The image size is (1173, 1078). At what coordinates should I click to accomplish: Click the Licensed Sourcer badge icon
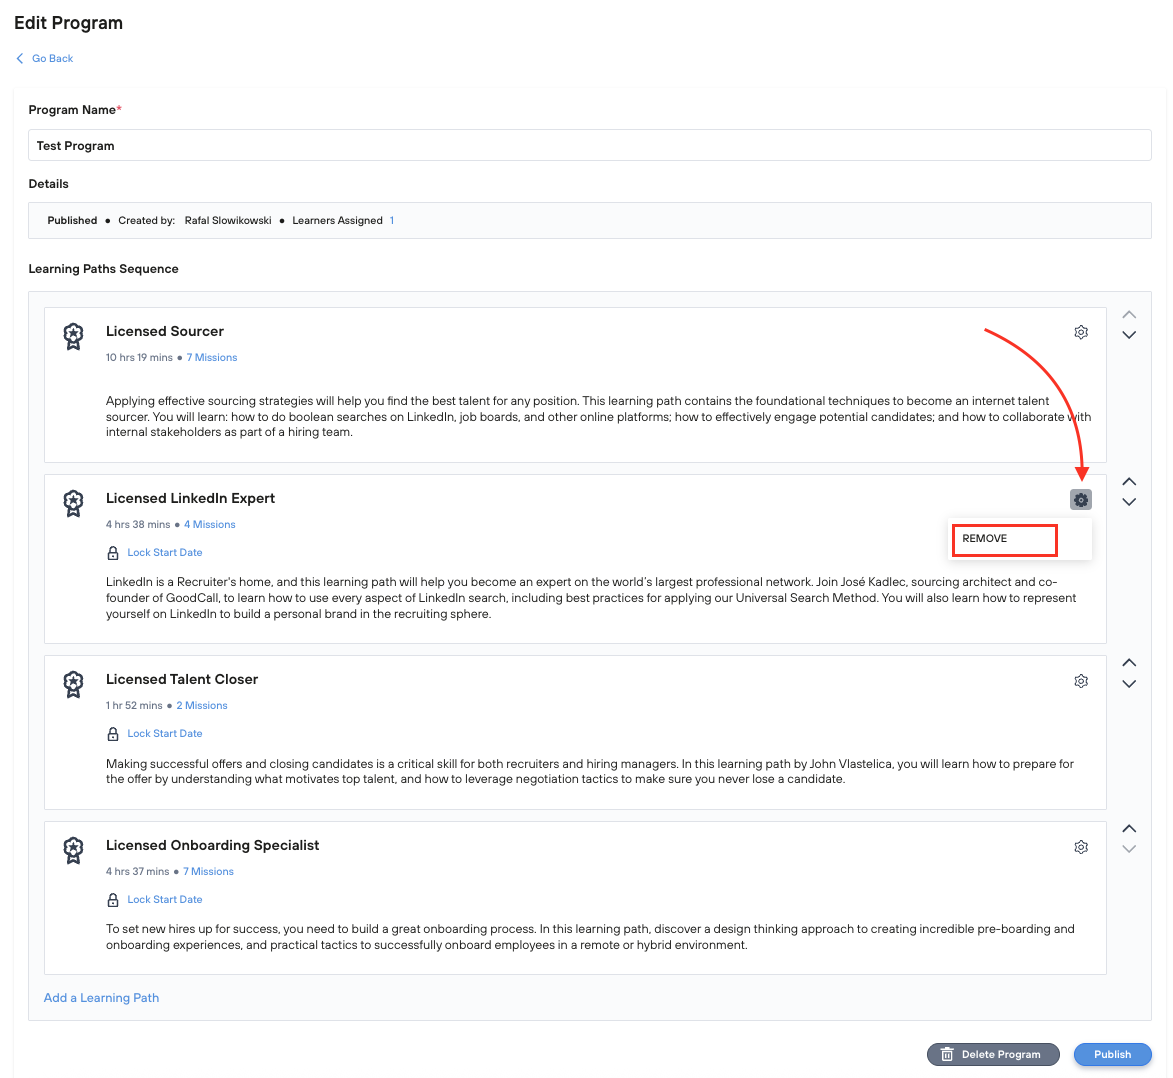pyautogui.click(x=73, y=336)
